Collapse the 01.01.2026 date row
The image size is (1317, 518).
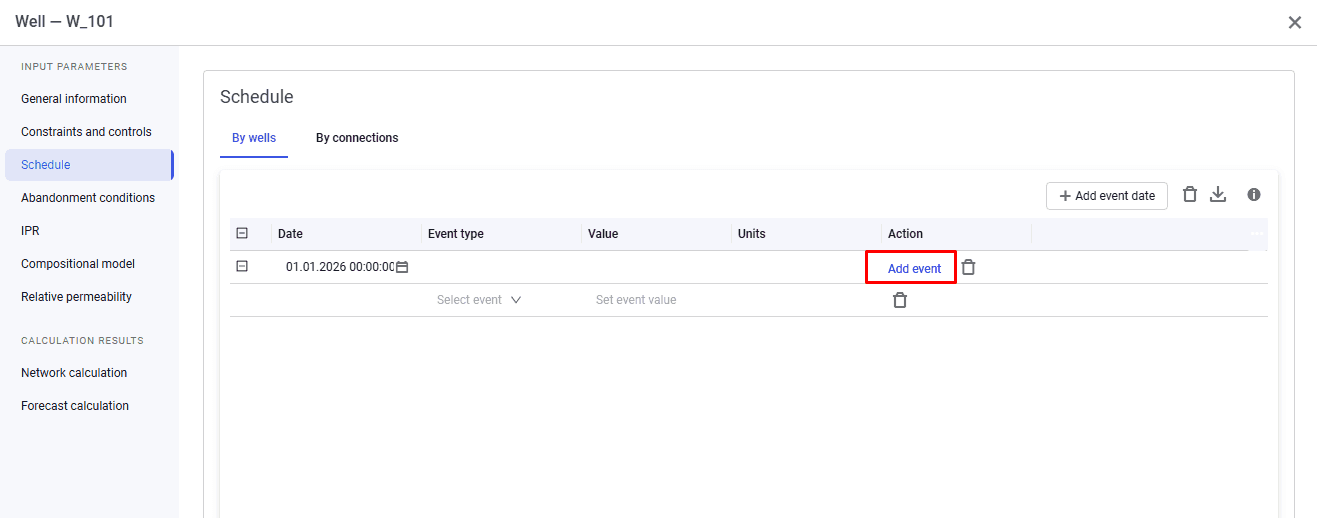[x=242, y=267]
